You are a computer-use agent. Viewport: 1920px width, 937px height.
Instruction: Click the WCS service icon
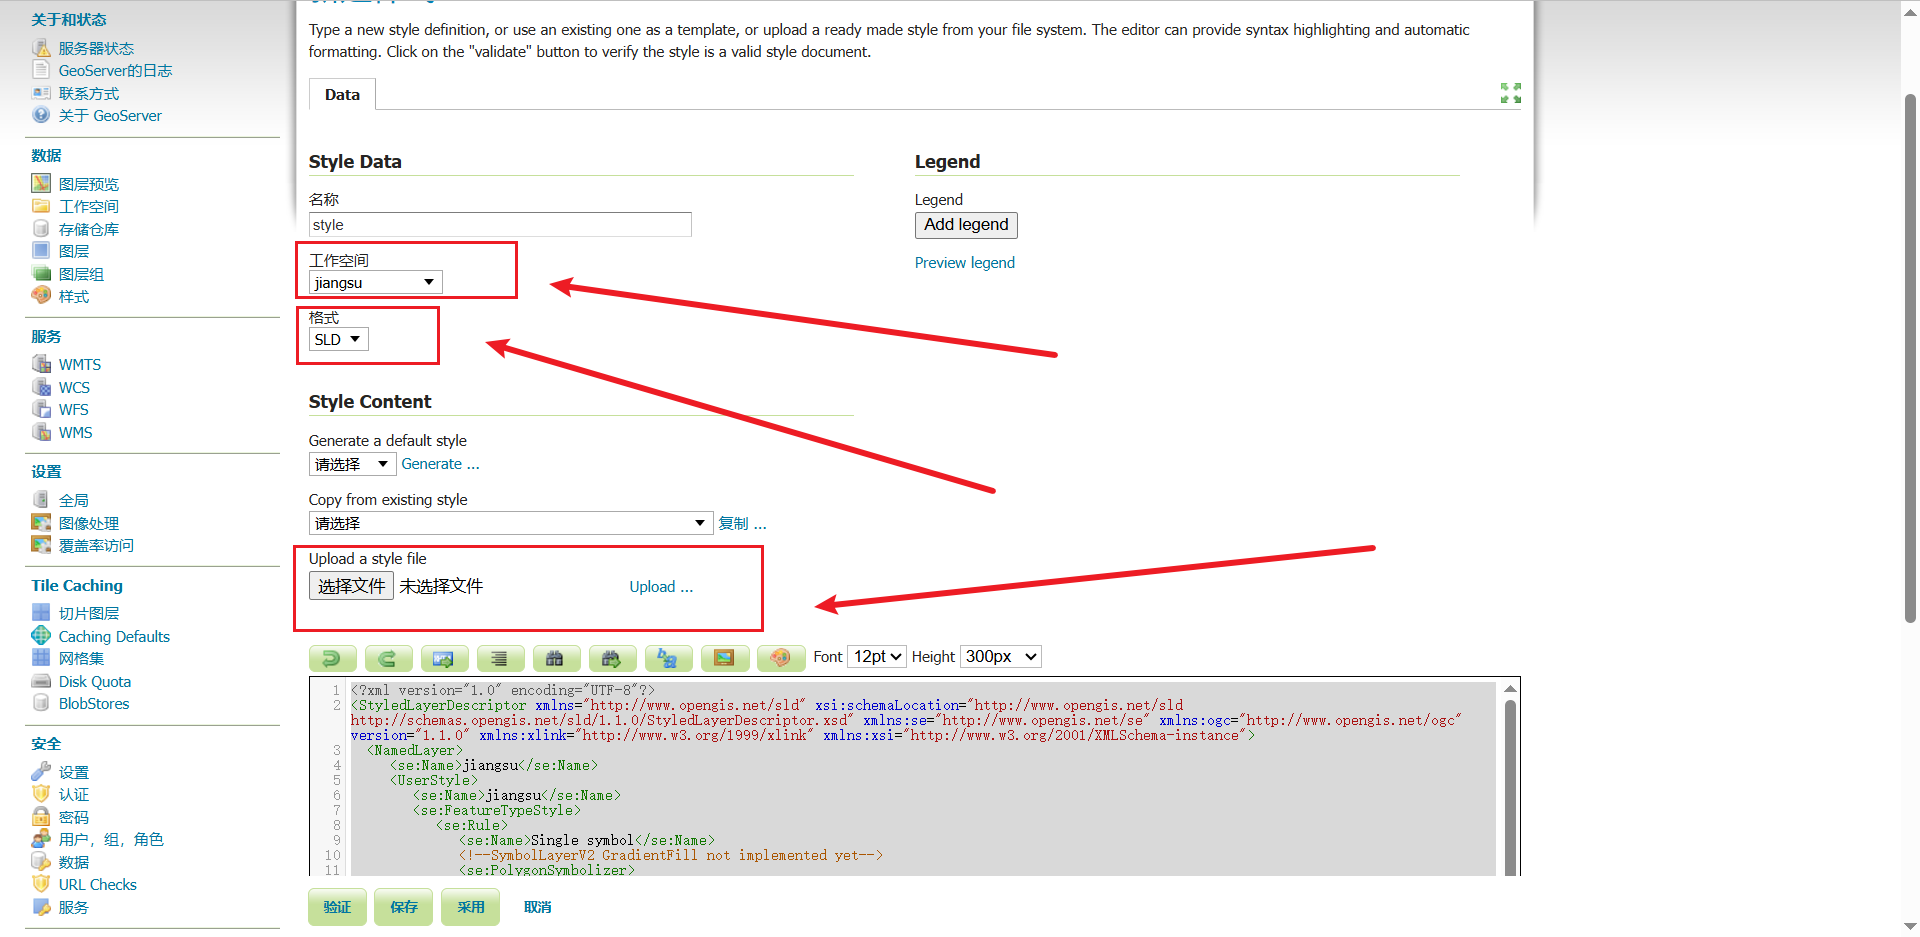[x=41, y=387]
